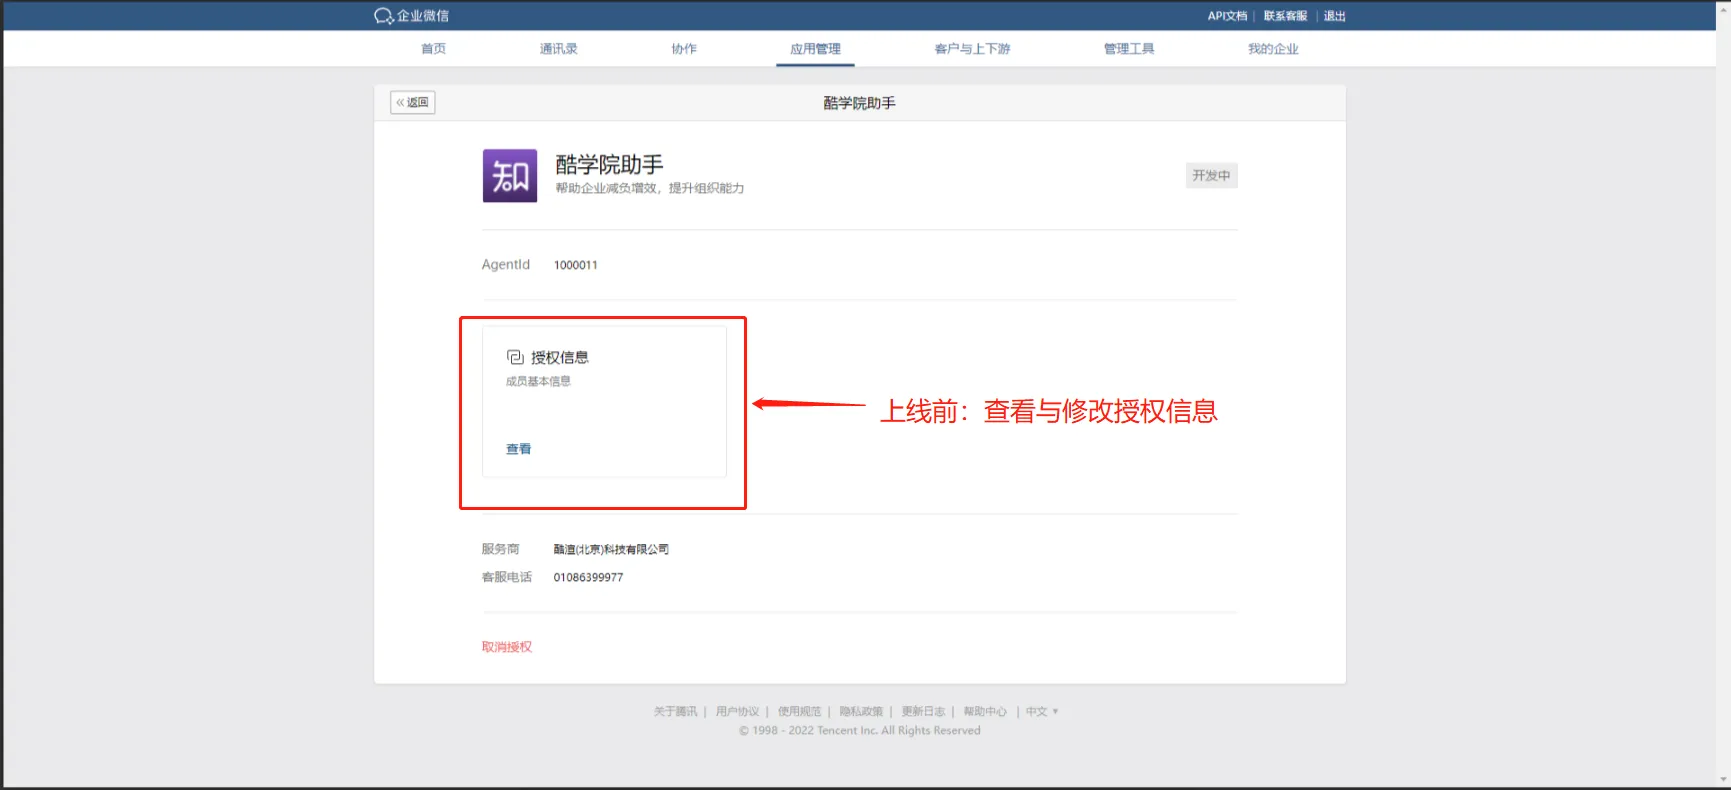Image resolution: width=1731 pixels, height=790 pixels.
Task: Click the 服务商 name 酷渲(北京)科技有限公司
Action: (611, 549)
